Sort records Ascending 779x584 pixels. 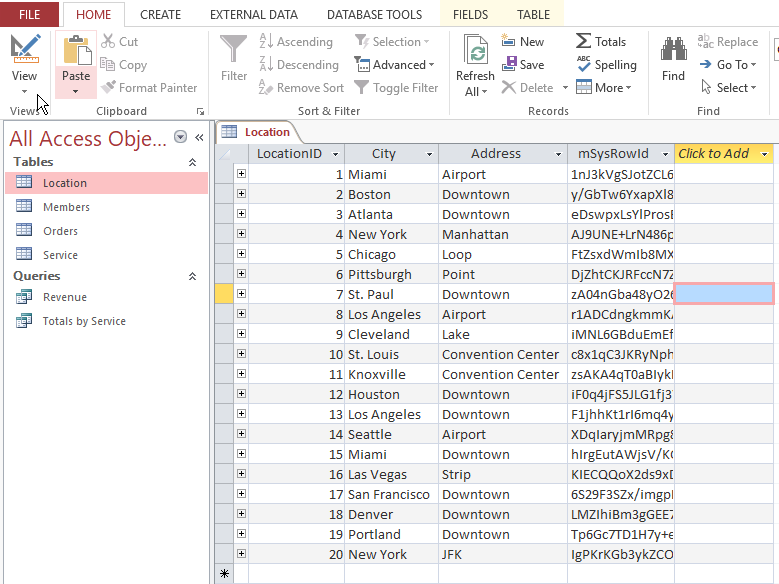296,41
